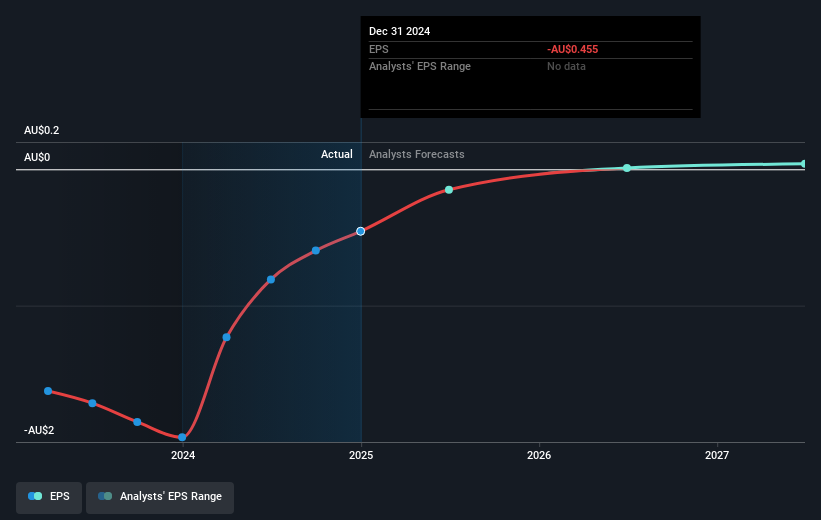Click the AU$0 y-axis label
Image resolution: width=821 pixels, height=520 pixels.
pos(37,157)
